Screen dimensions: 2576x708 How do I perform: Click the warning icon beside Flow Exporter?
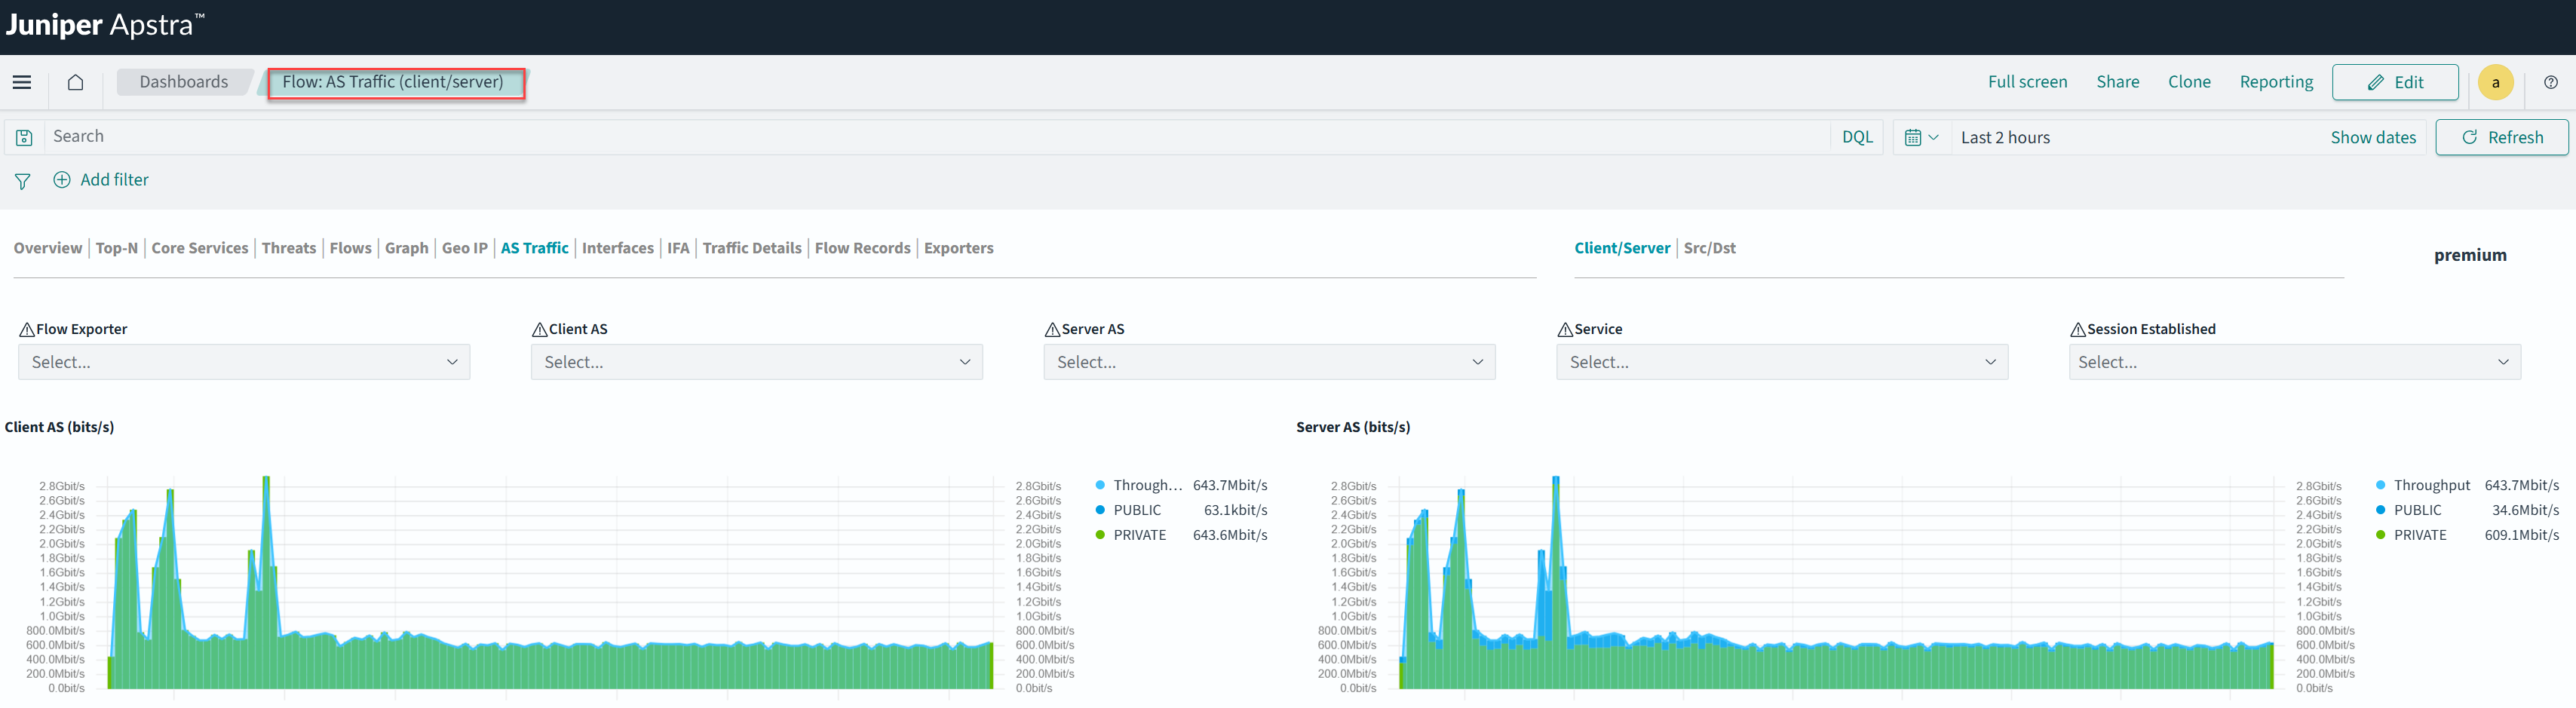27,330
